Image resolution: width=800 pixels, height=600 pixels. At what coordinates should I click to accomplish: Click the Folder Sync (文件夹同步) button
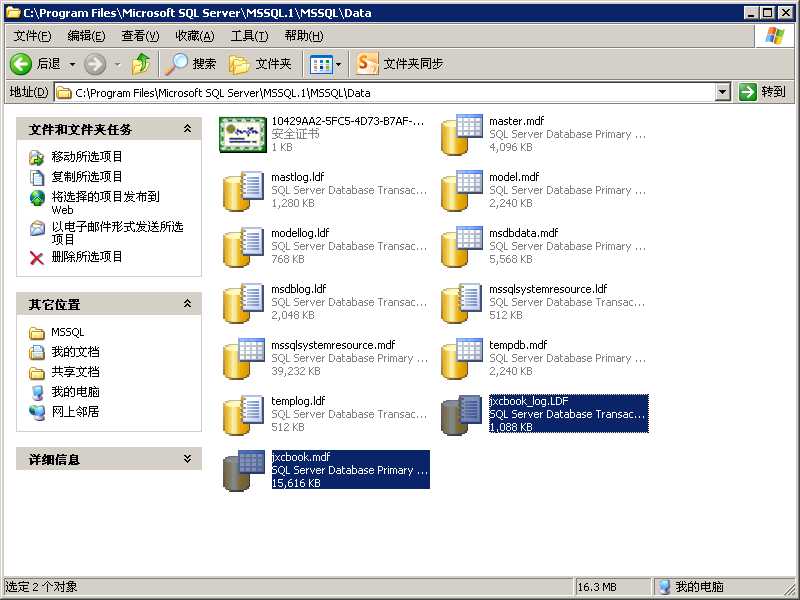(x=399, y=64)
